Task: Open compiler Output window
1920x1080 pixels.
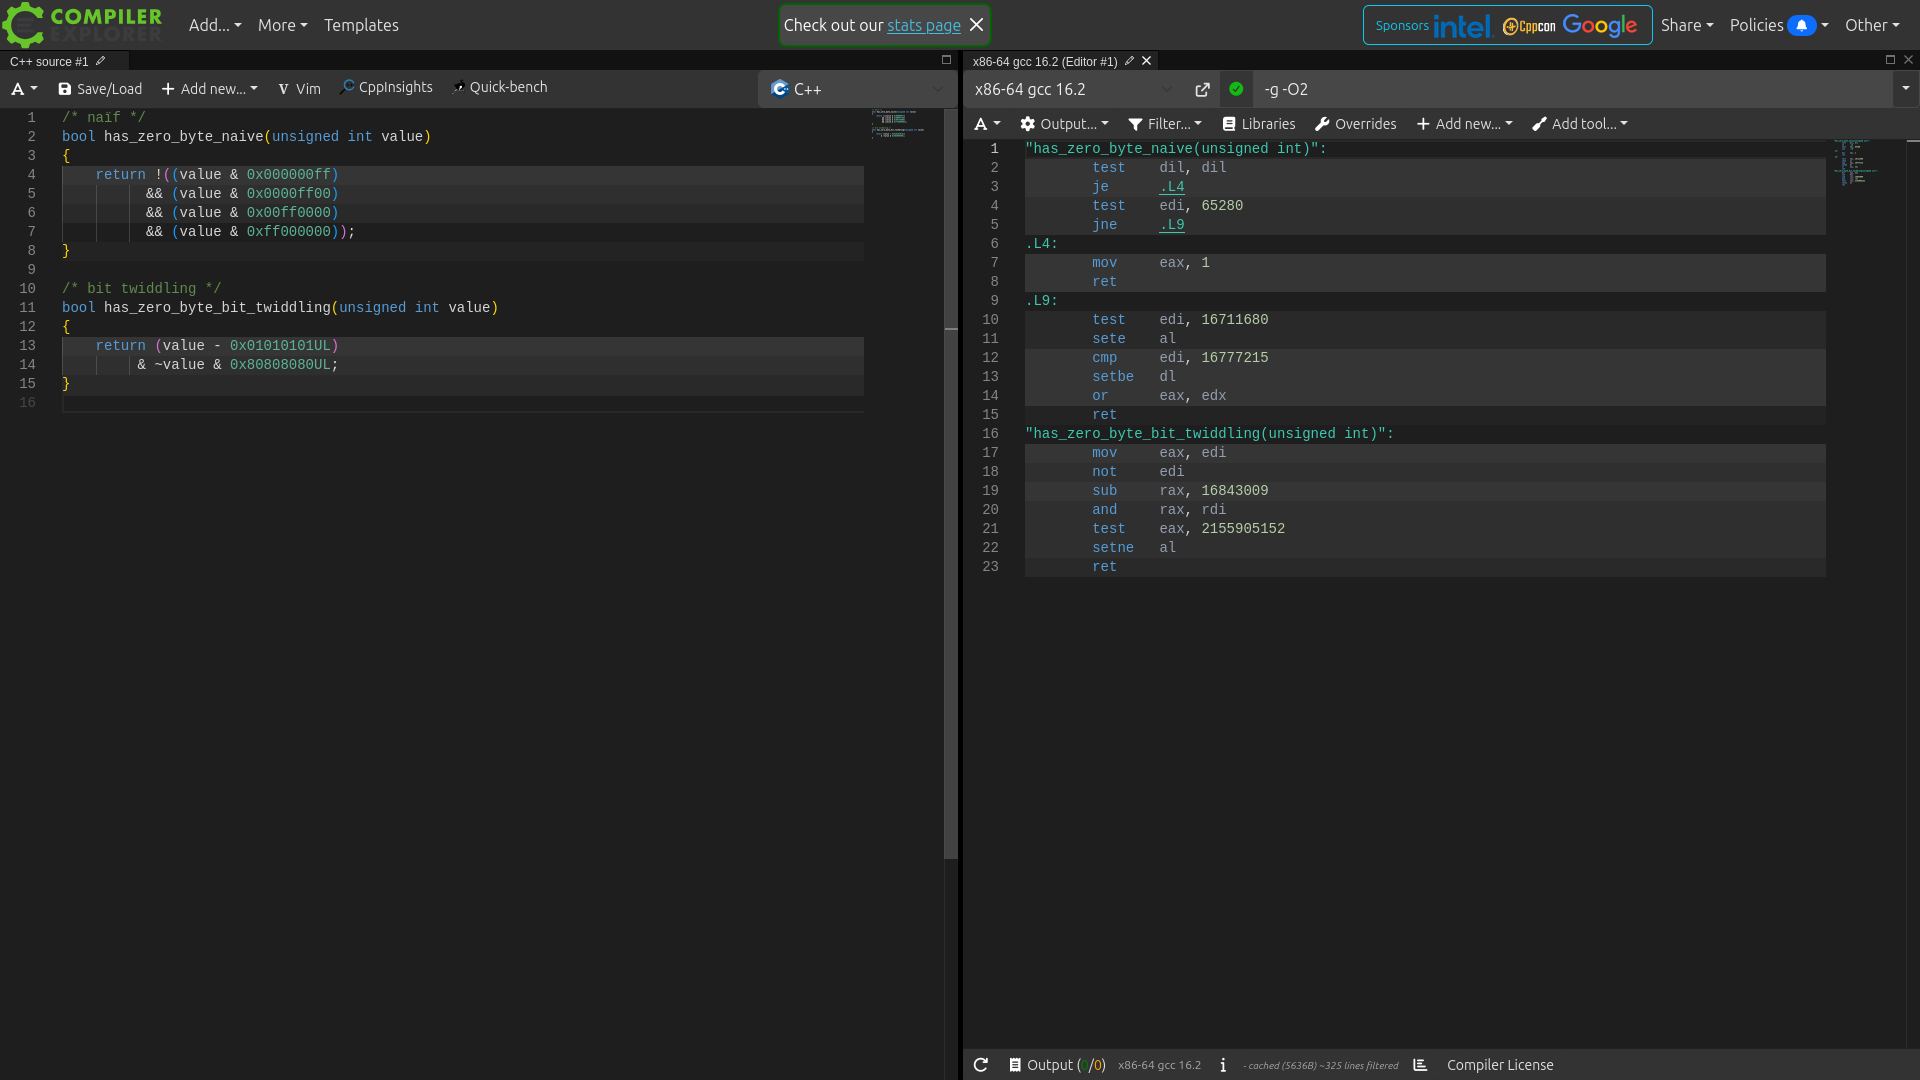Action: point(1057,1065)
